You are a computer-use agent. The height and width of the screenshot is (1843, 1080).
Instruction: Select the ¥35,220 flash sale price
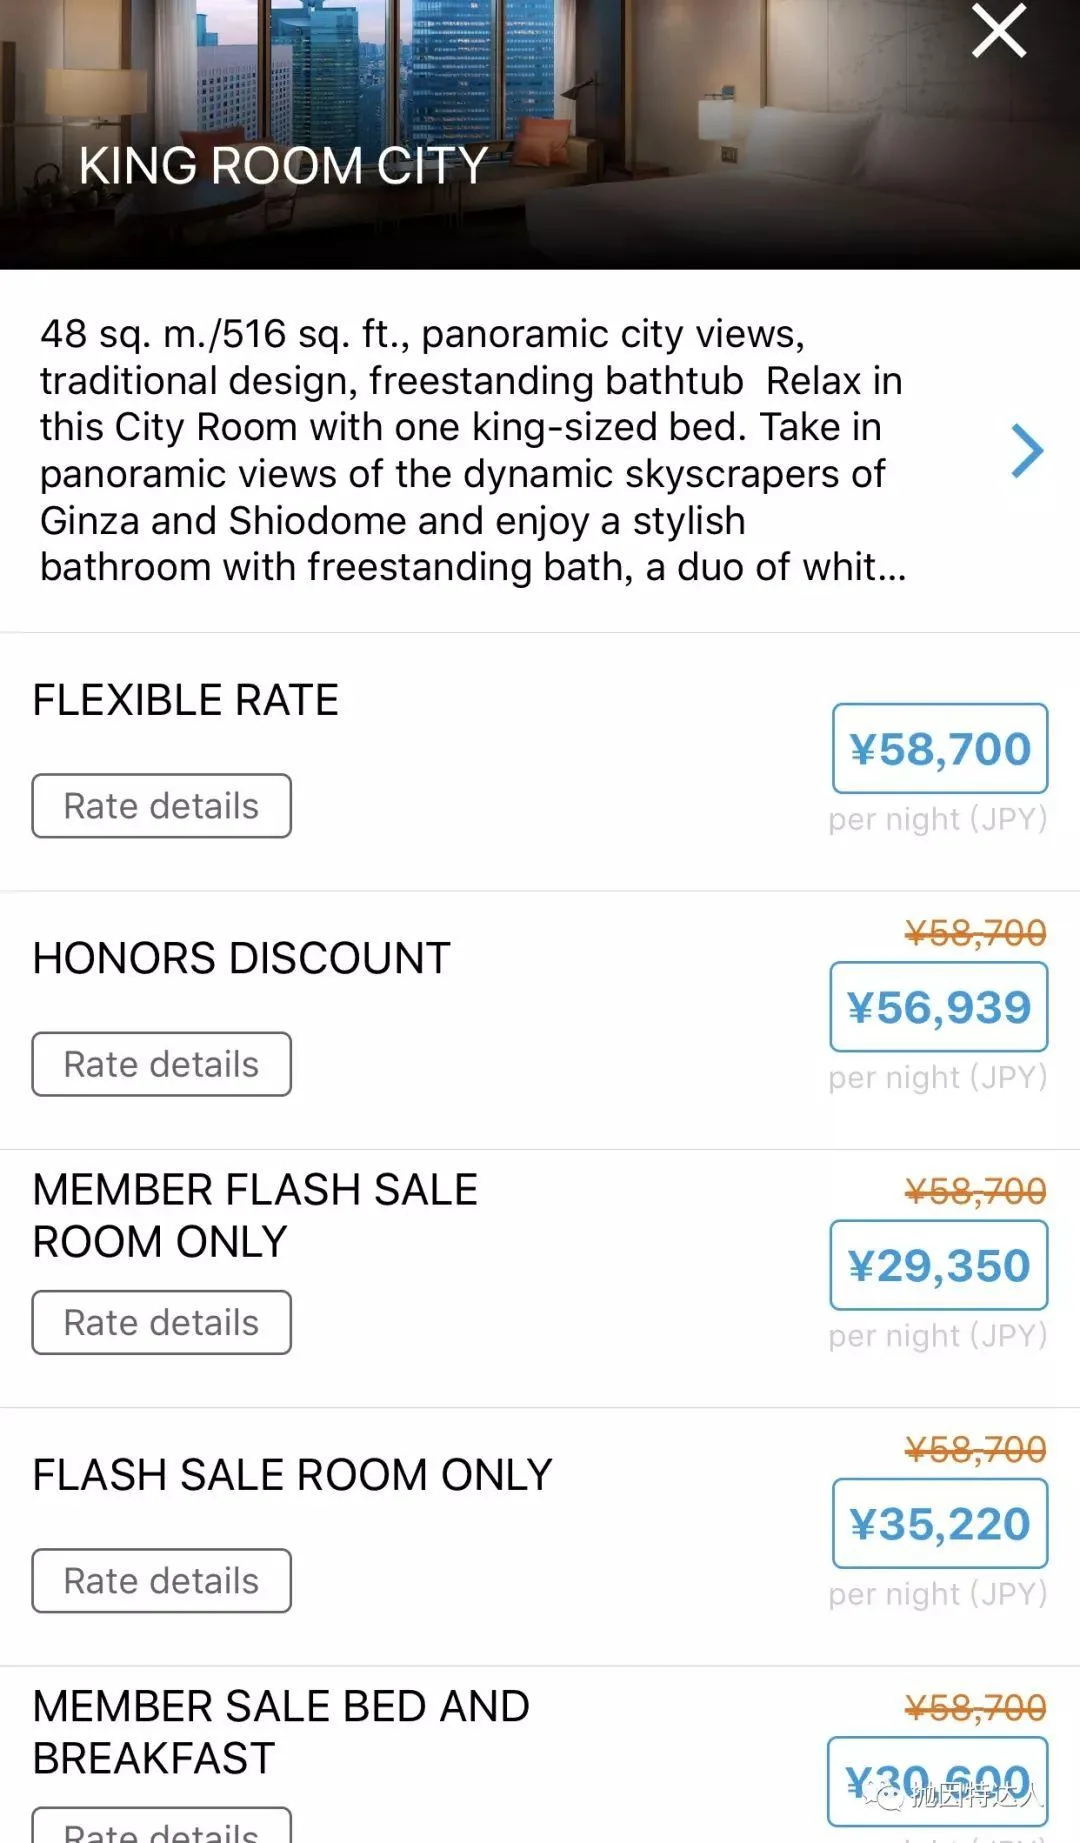(939, 1523)
